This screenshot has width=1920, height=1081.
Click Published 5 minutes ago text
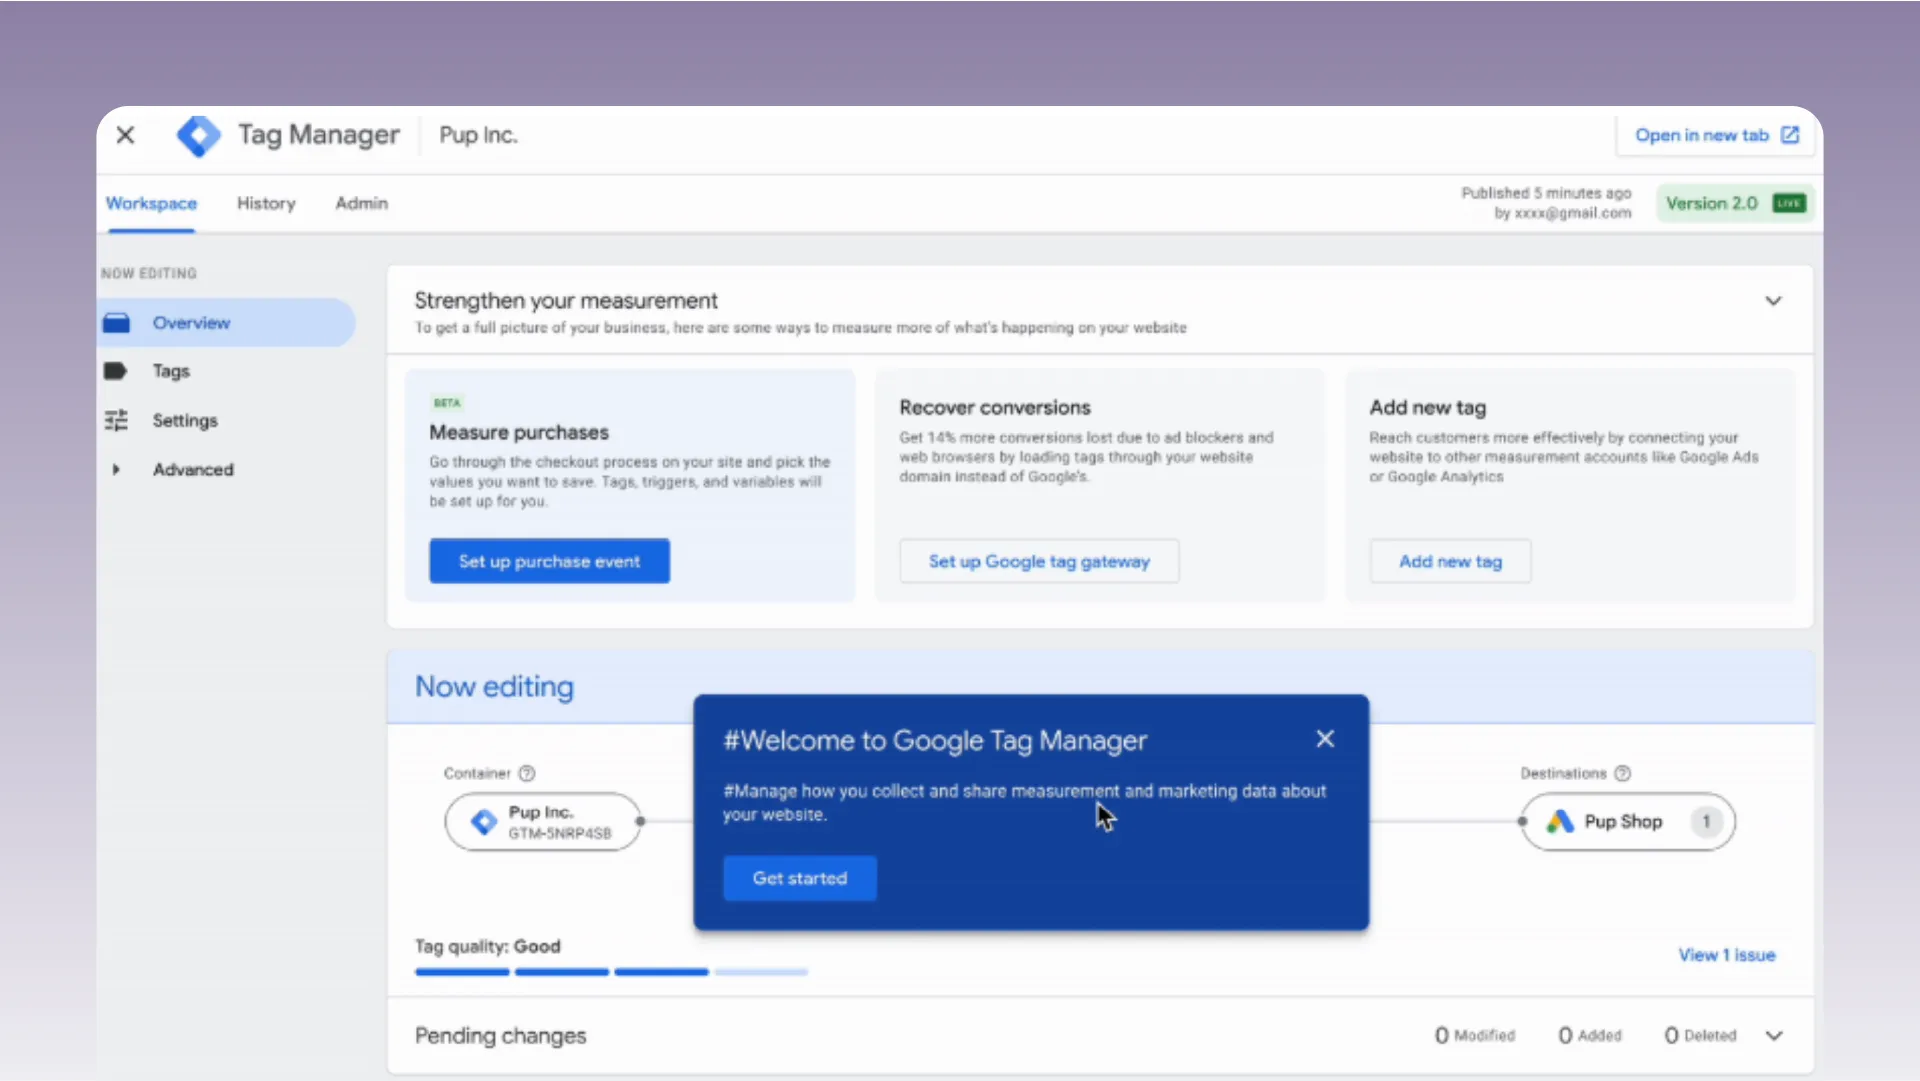pos(1546,193)
